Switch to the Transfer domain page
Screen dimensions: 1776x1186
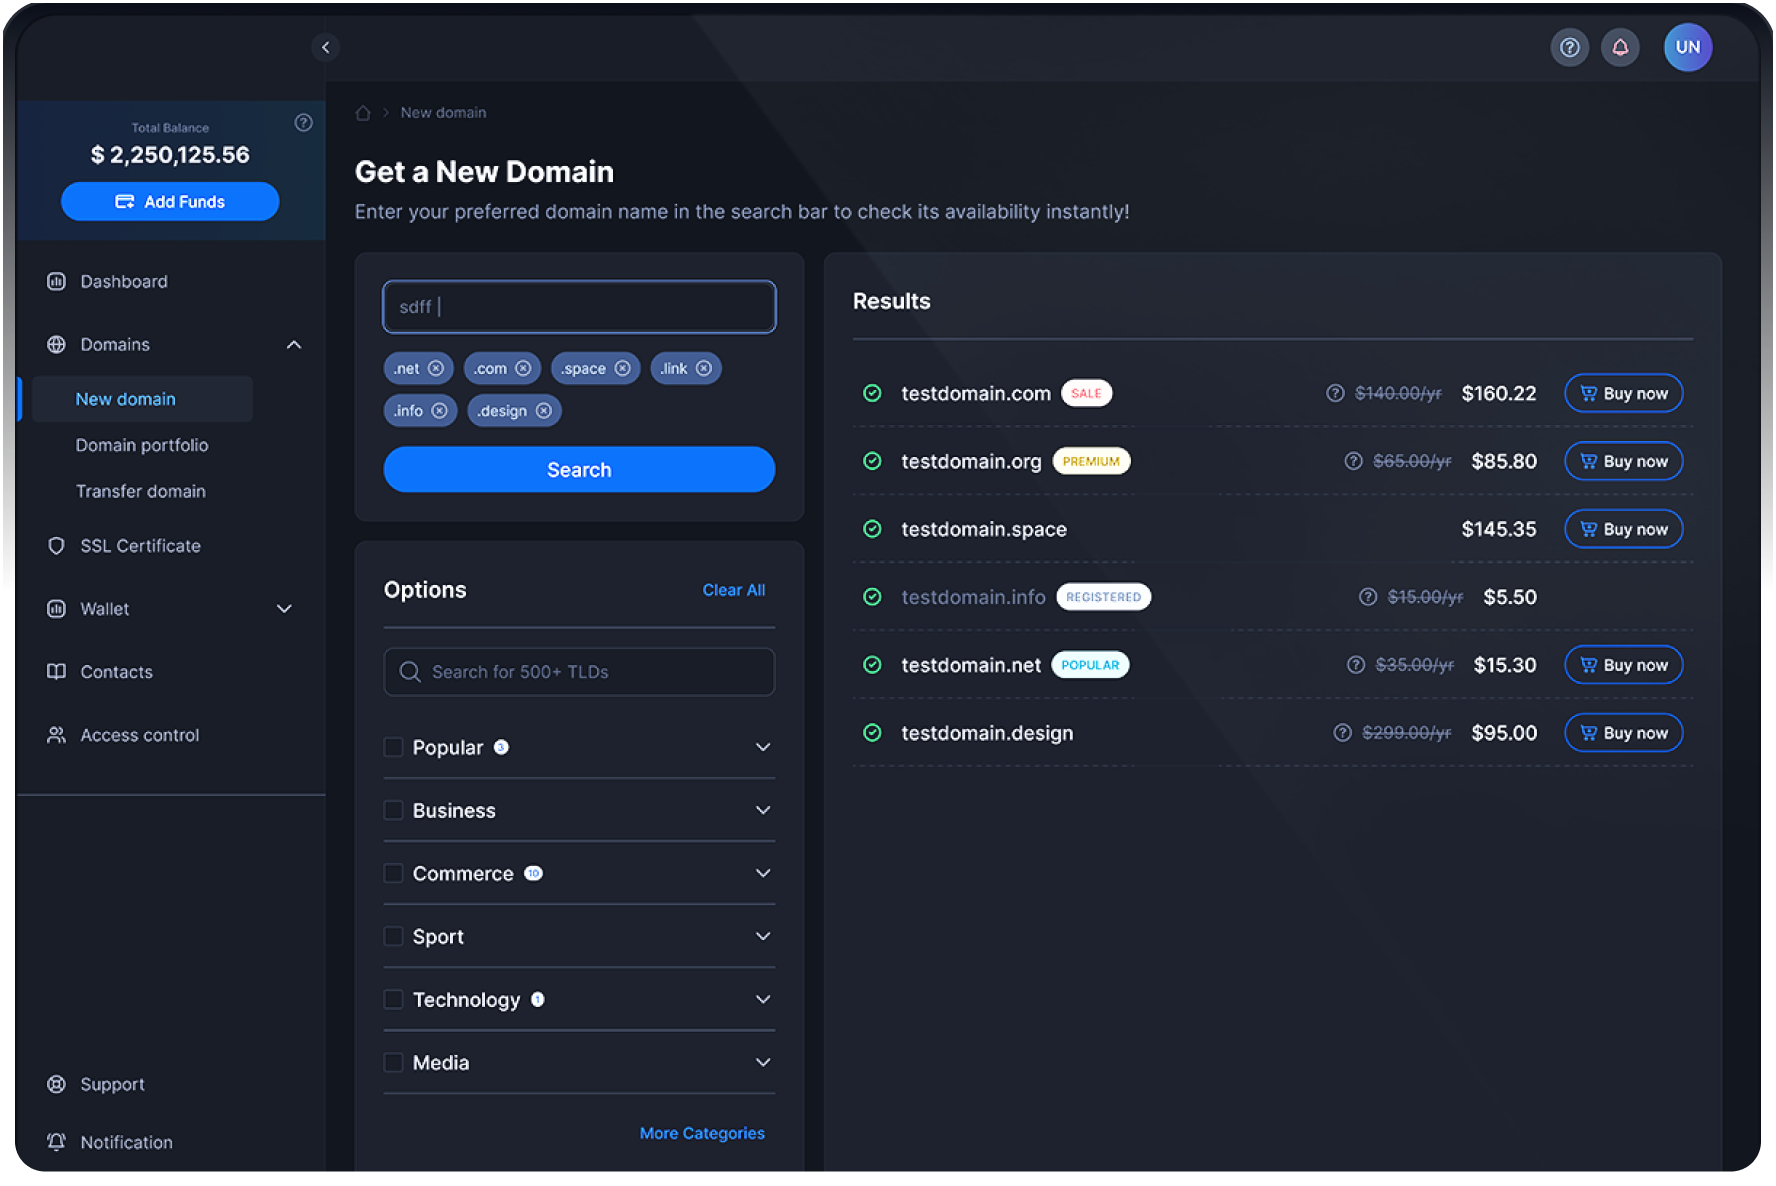[140, 491]
